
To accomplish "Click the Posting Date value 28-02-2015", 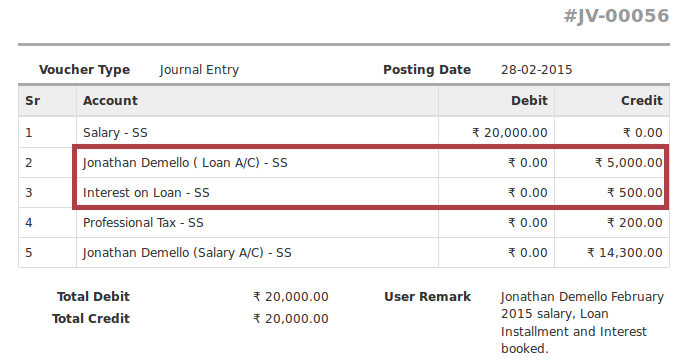I will click(536, 70).
